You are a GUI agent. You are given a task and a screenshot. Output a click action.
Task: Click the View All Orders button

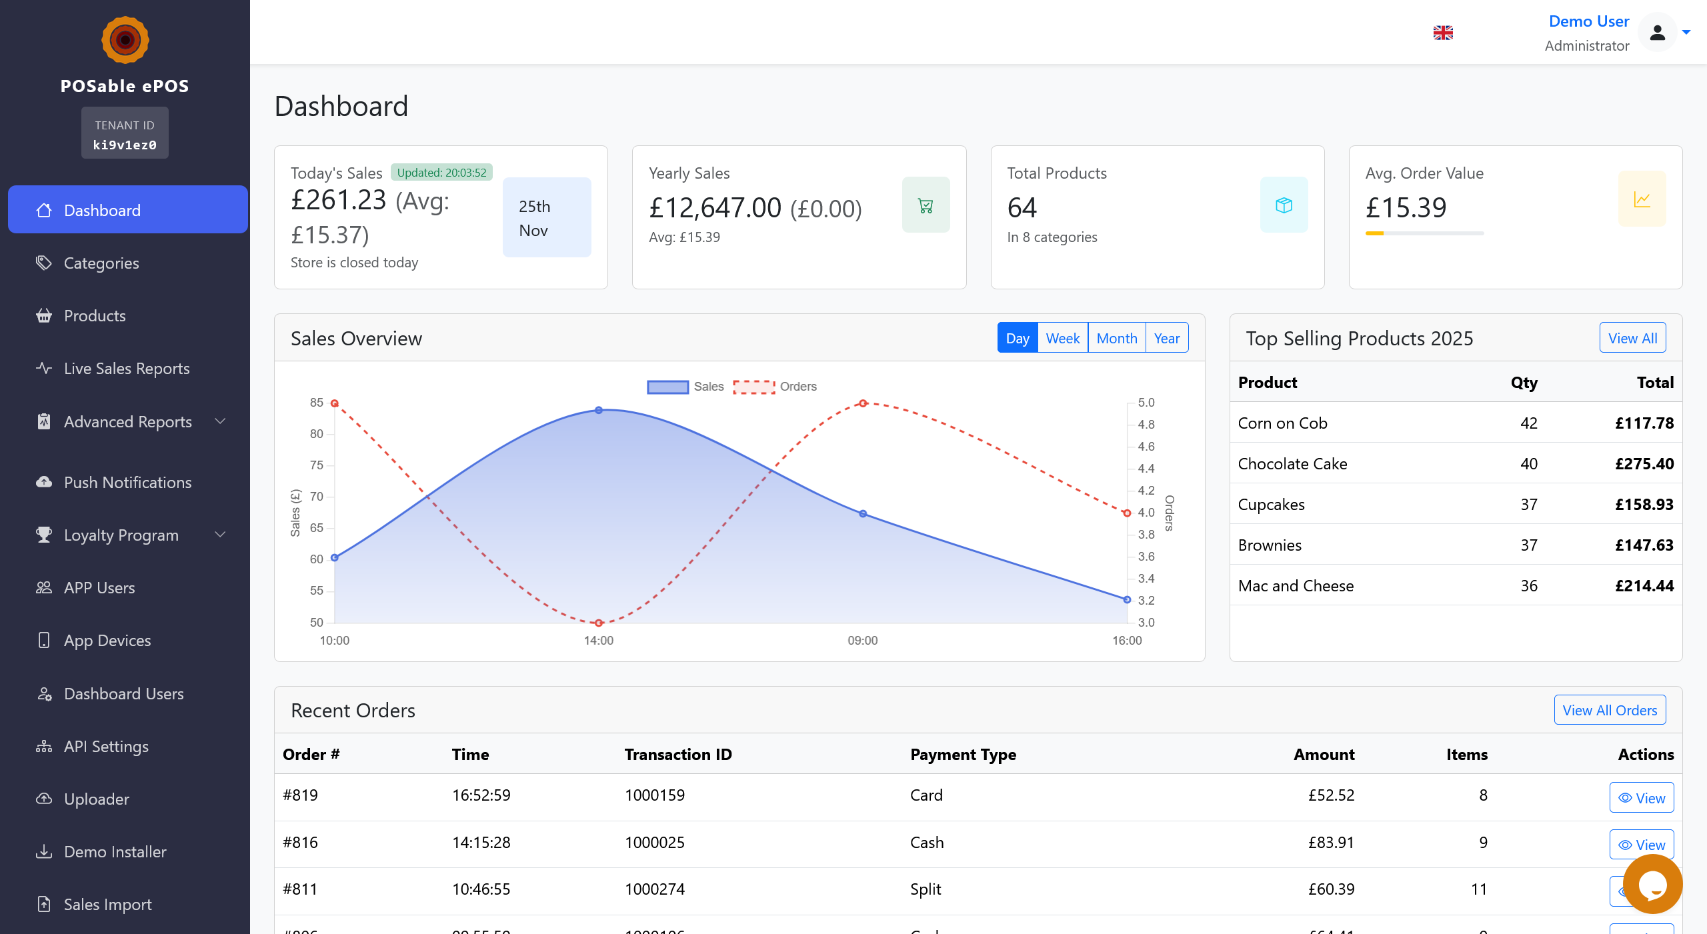[1609, 710]
